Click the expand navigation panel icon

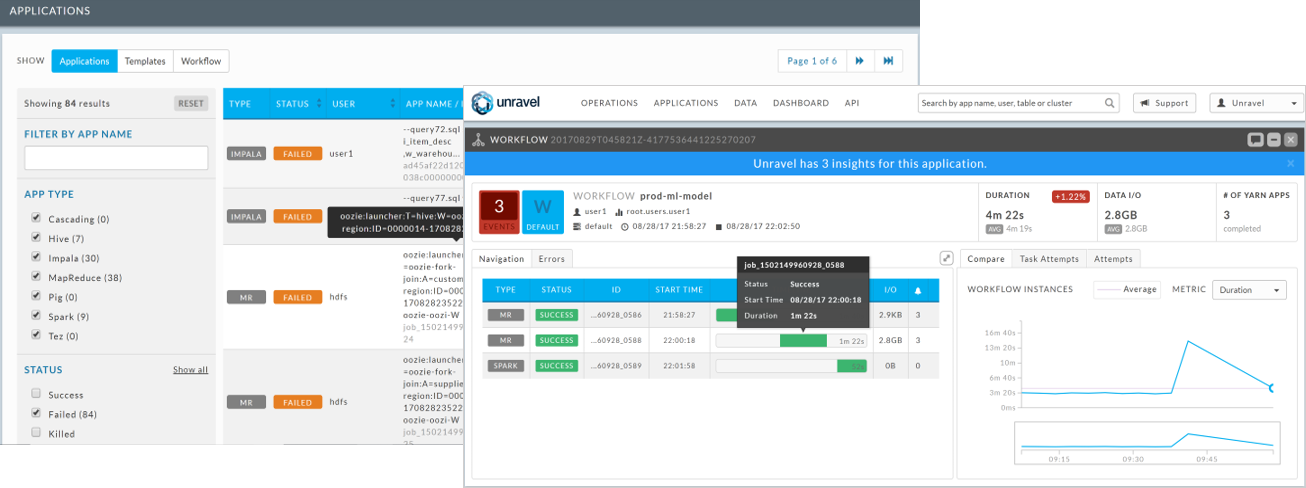[x=946, y=258]
